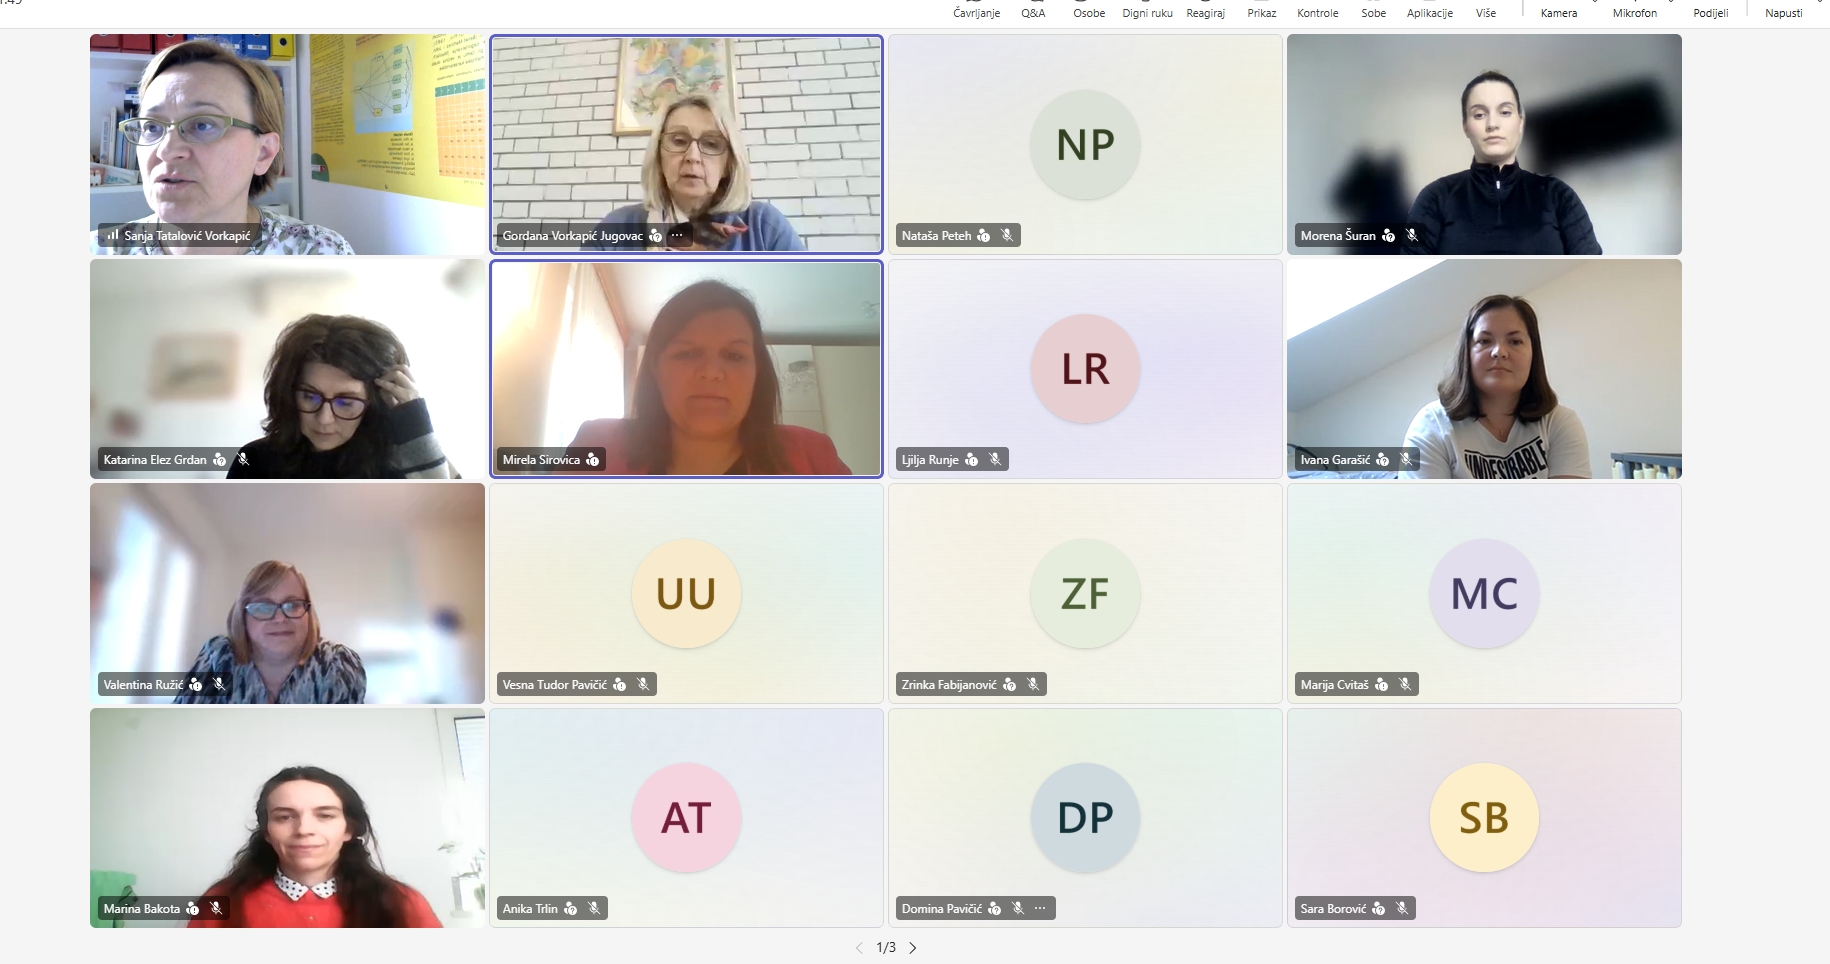Image resolution: width=1830 pixels, height=964 pixels.
Task: Expand the Više menu
Action: [x=1486, y=10]
